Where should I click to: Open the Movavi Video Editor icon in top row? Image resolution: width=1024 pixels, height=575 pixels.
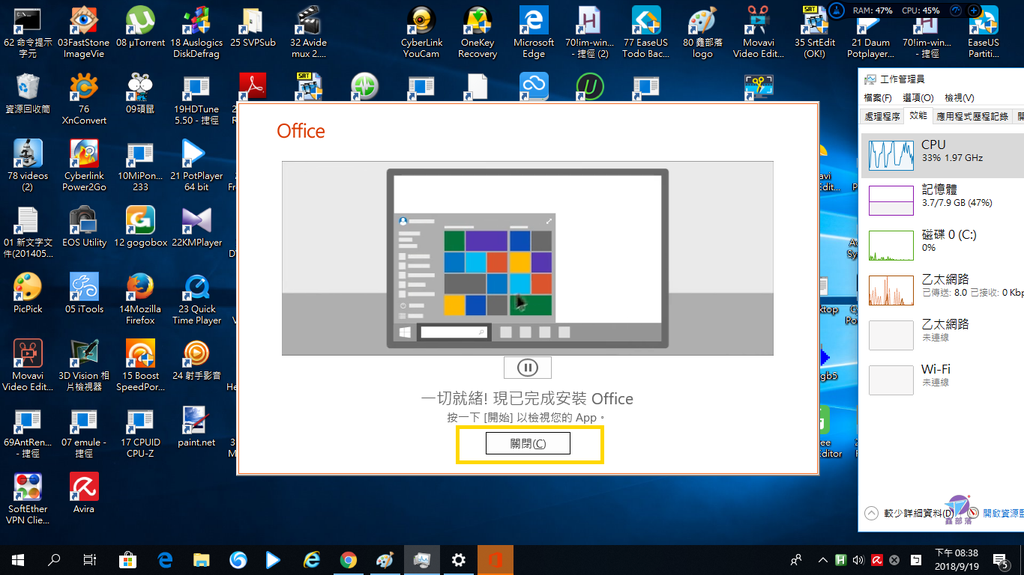(758, 31)
